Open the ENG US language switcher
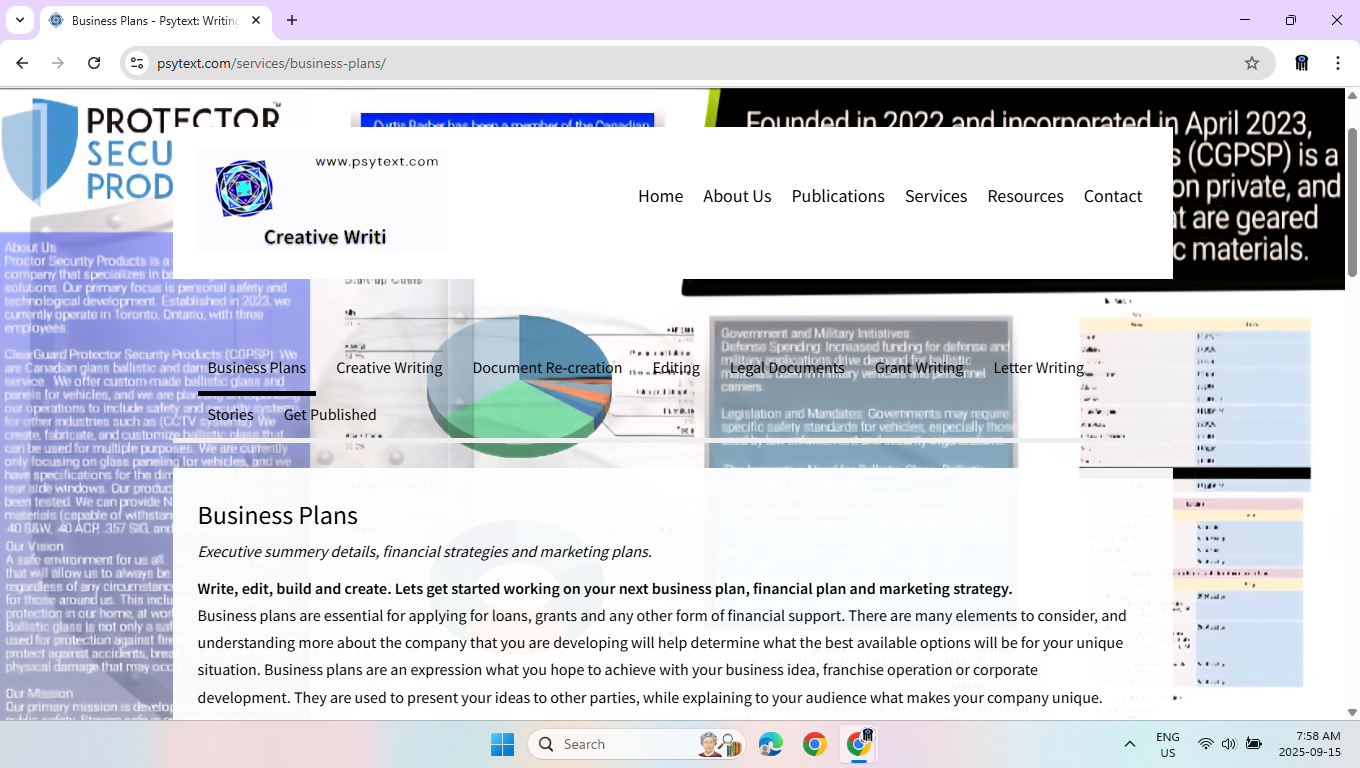Image resolution: width=1360 pixels, height=768 pixels. click(1167, 745)
